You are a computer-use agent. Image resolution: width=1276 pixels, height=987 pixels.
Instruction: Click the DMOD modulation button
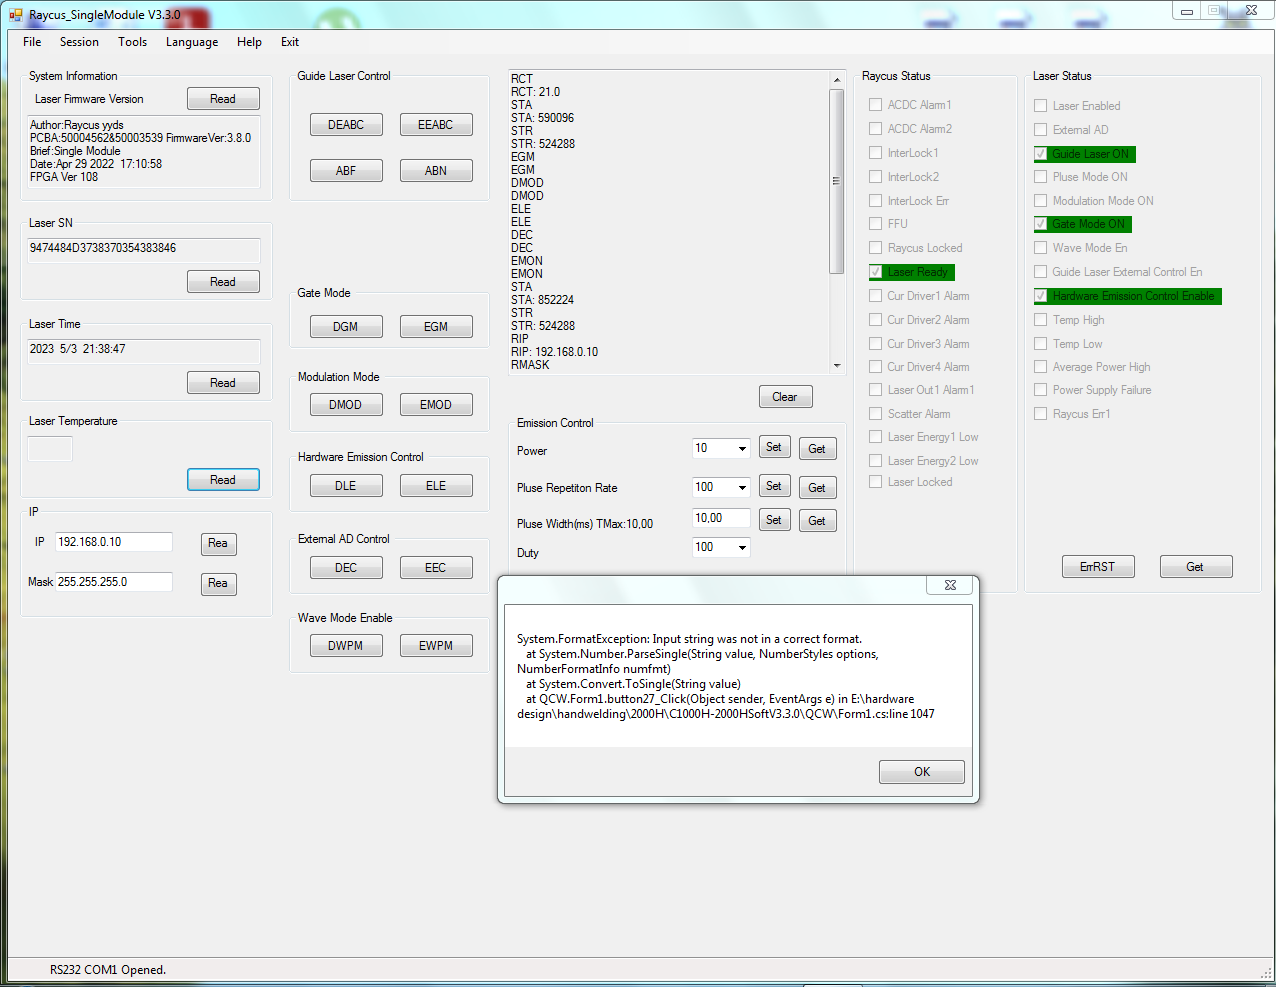point(346,405)
